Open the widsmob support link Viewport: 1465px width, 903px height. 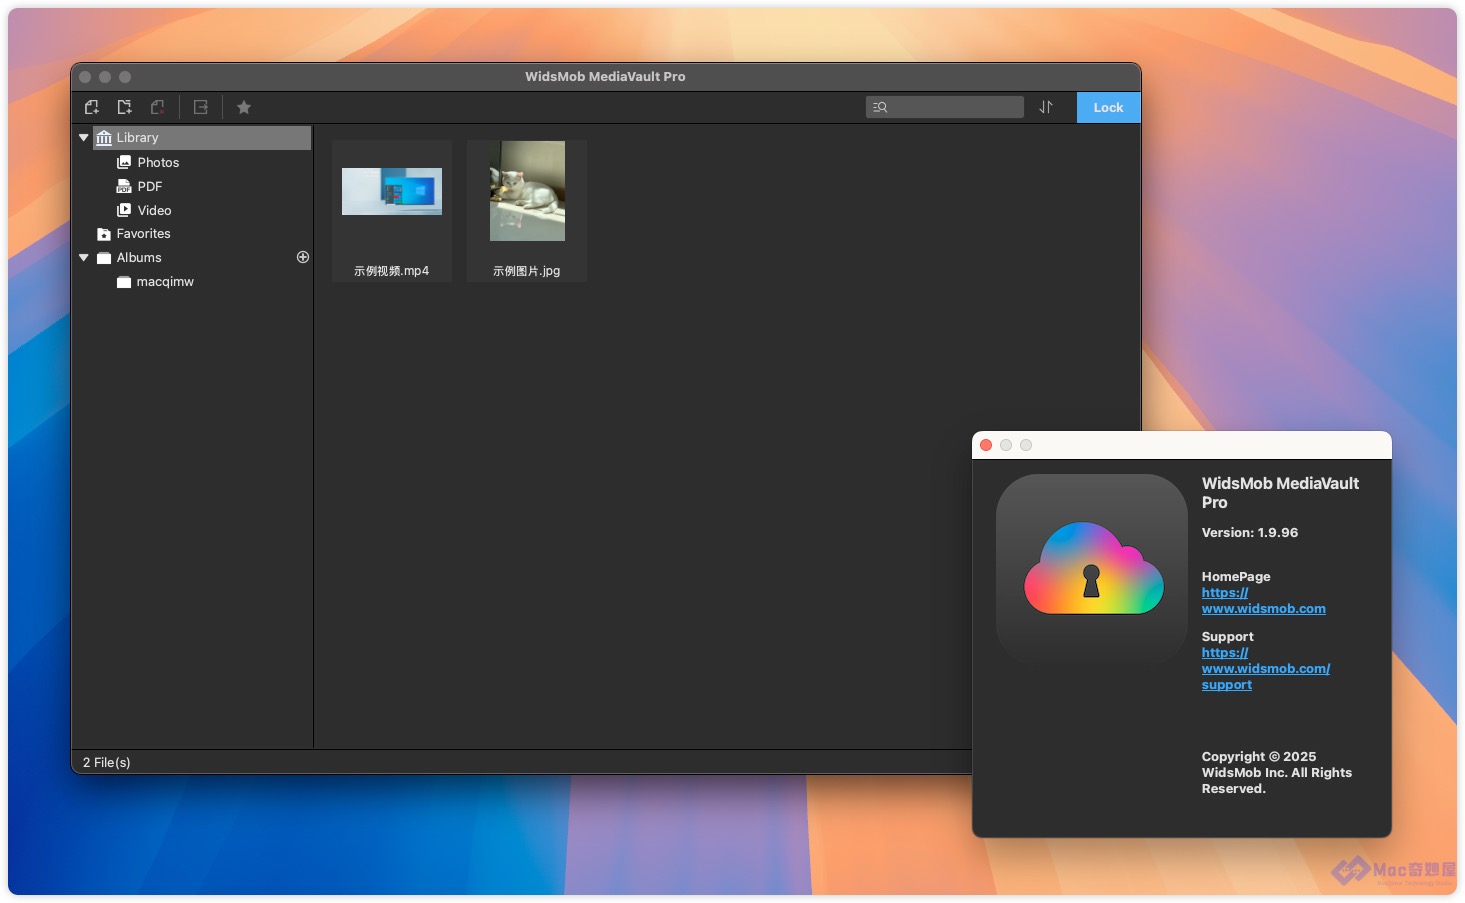click(1266, 668)
